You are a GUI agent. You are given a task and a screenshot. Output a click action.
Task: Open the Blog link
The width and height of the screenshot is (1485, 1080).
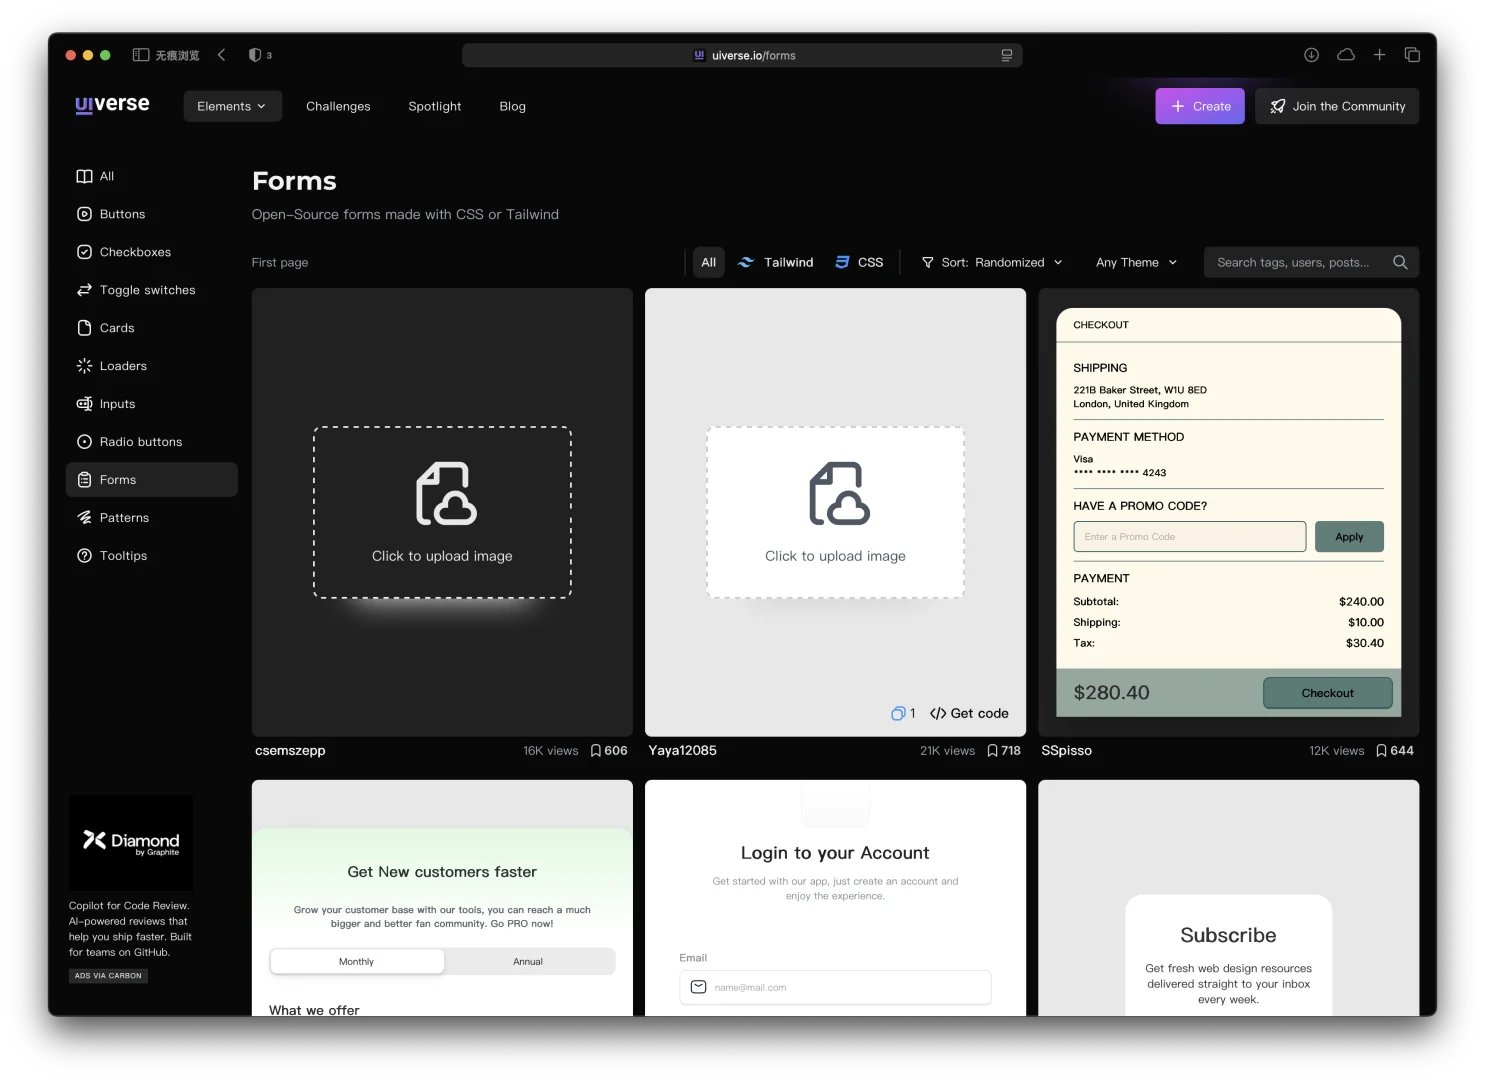click(x=513, y=106)
